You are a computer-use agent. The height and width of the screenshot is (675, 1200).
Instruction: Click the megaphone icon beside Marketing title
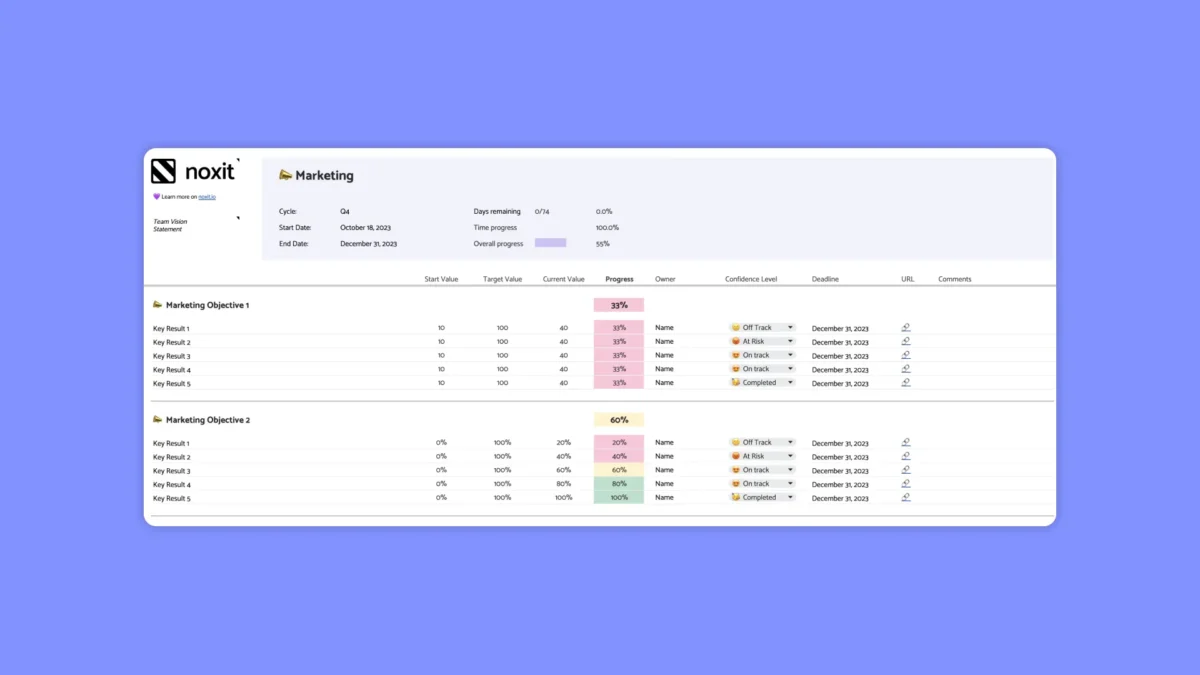point(285,175)
